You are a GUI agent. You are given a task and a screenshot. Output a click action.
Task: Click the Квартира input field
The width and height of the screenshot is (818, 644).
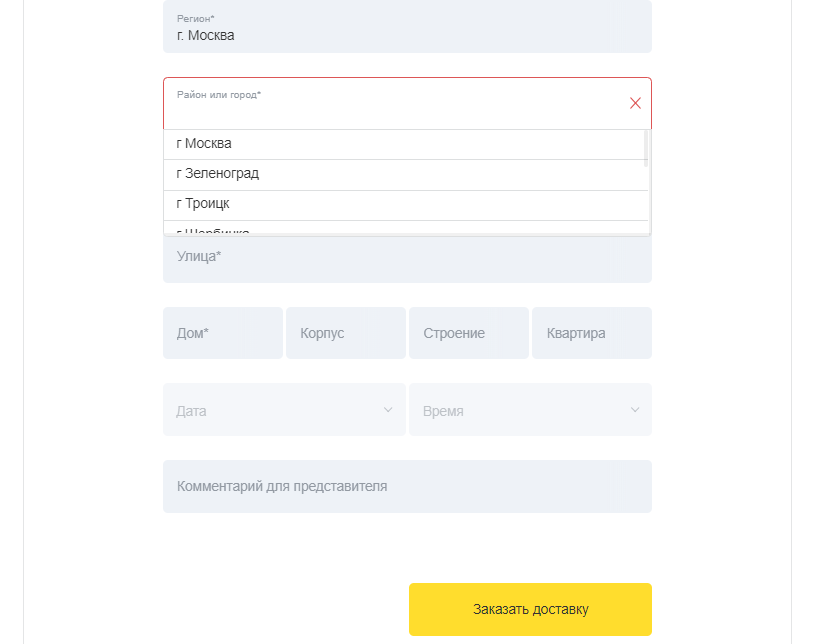pos(592,333)
